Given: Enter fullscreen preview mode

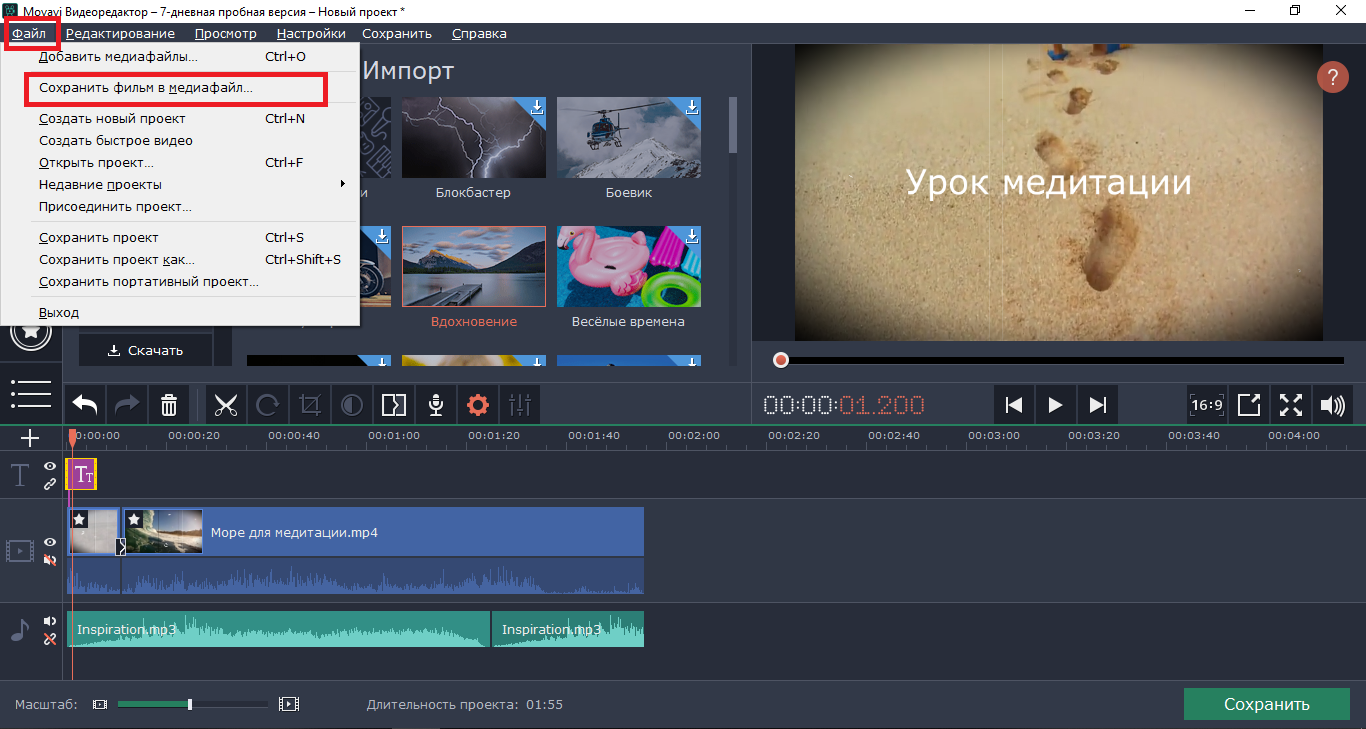Looking at the screenshot, I should click(x=1291, y=405).
